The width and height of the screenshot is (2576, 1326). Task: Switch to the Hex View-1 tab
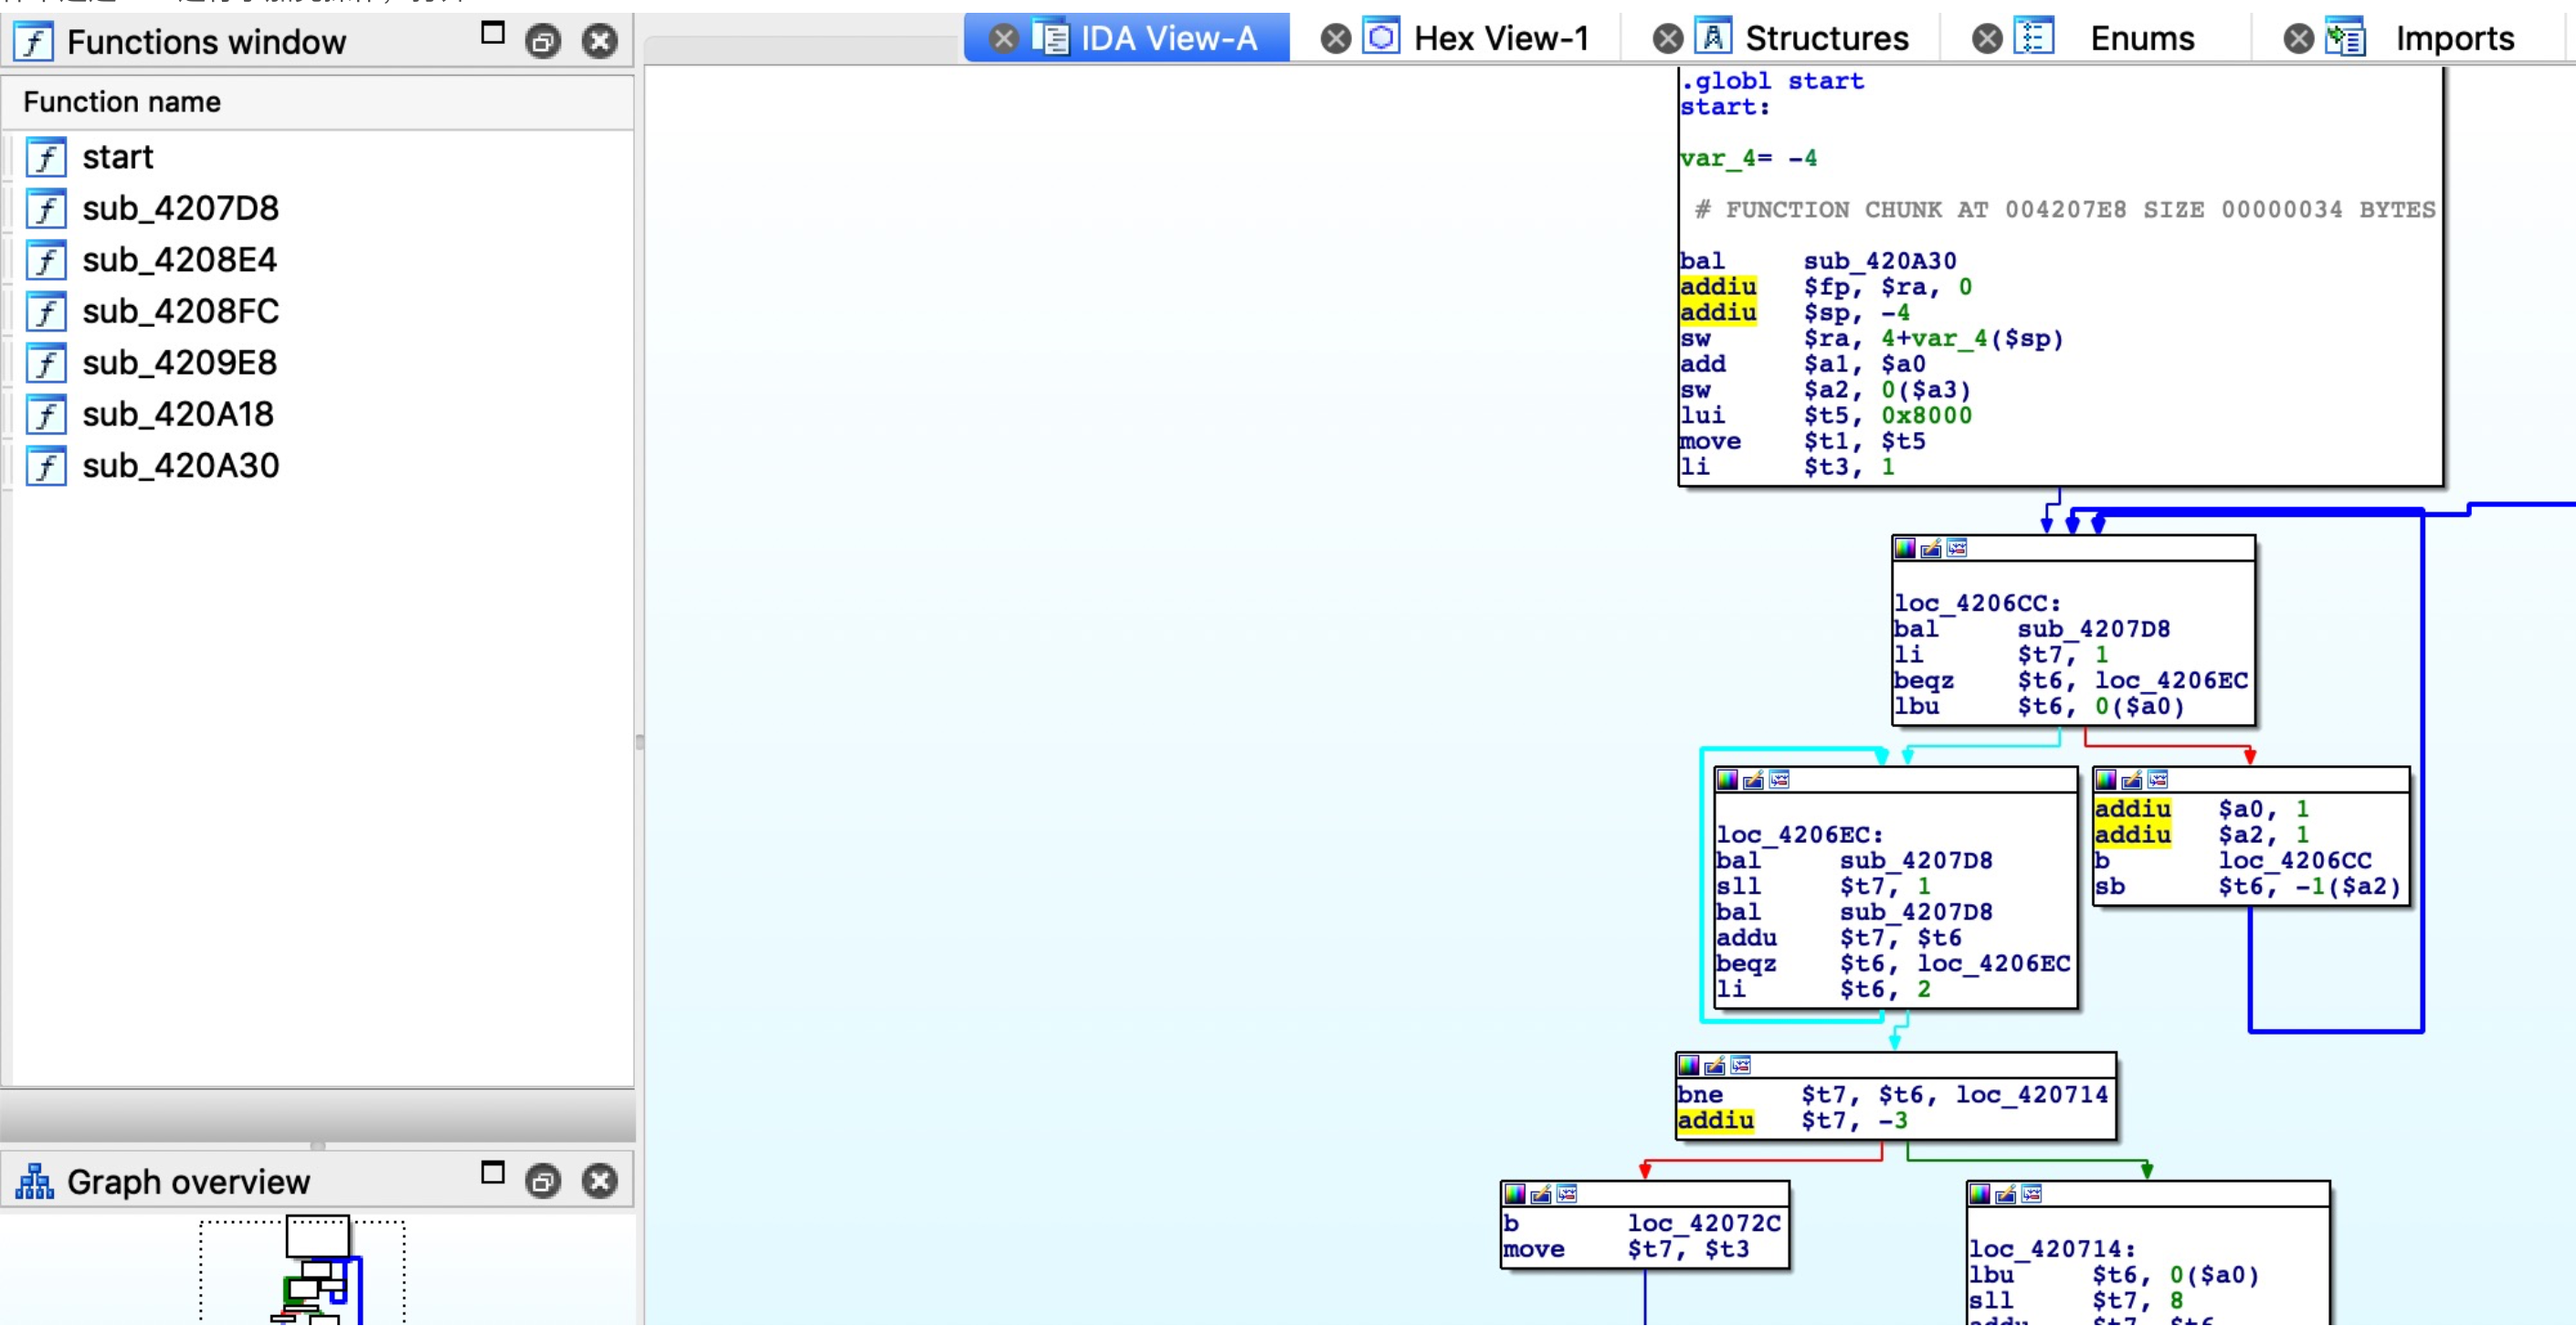click(1499, 38)
